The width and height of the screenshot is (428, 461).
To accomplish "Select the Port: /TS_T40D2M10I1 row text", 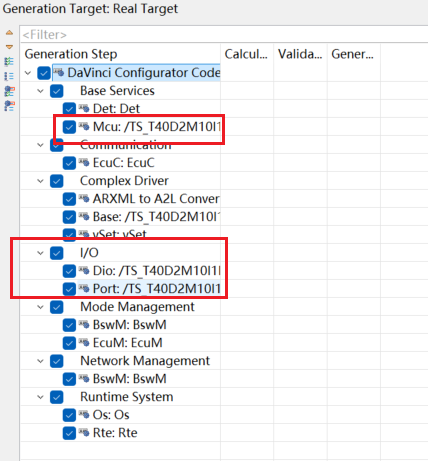I will pos(157,289).
